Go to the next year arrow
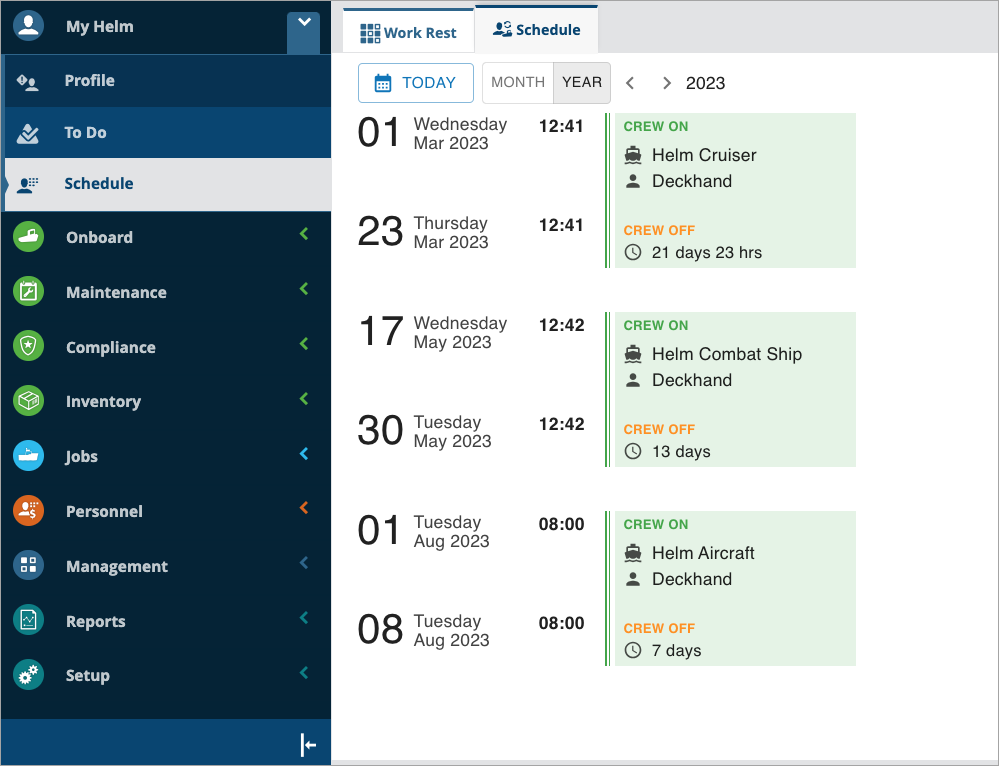The image size is (999, 766). 666,83
